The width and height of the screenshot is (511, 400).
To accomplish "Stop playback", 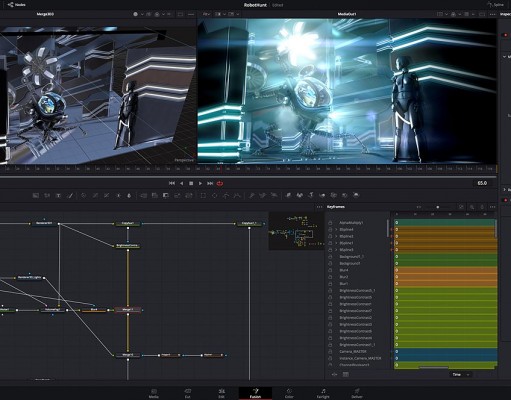I will point(191,183).
